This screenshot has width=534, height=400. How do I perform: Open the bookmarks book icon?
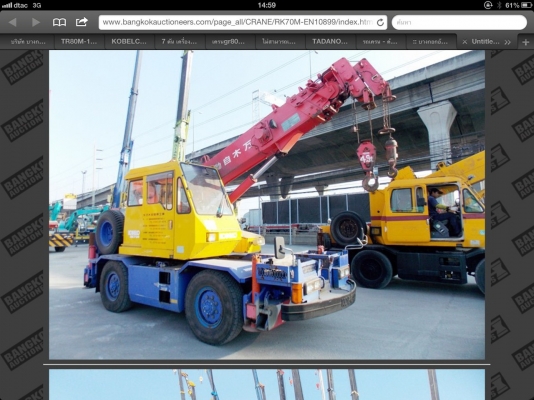pyautogui.click(x=59, y=22)
